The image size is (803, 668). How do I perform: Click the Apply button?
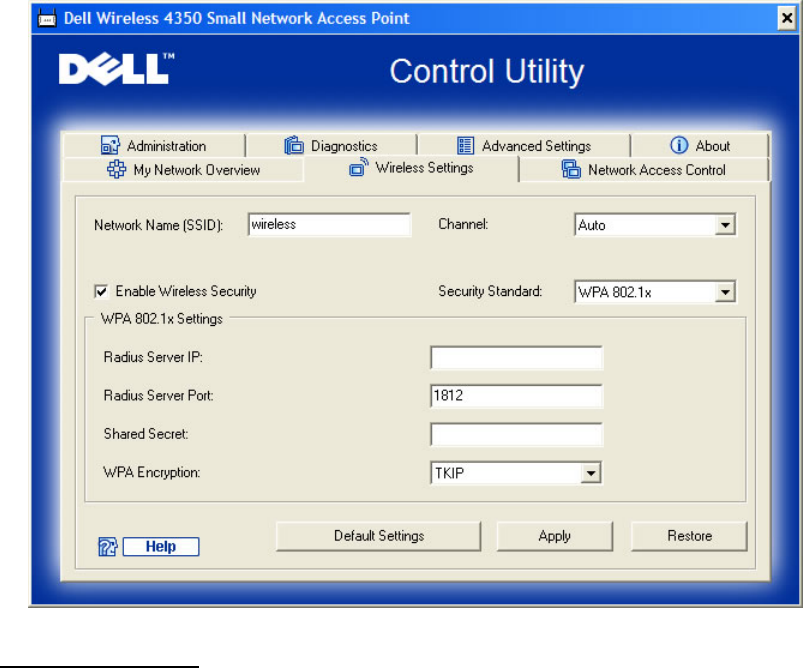(555, 536)
